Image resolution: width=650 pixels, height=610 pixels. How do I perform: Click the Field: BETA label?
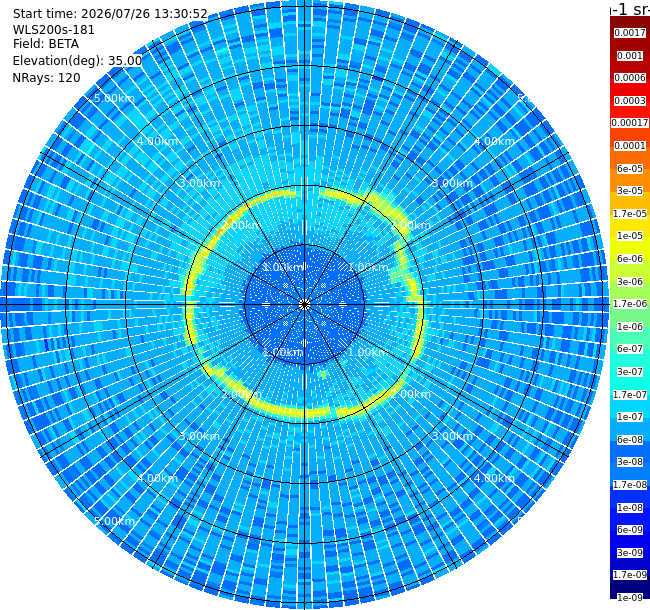pos(46,44)
